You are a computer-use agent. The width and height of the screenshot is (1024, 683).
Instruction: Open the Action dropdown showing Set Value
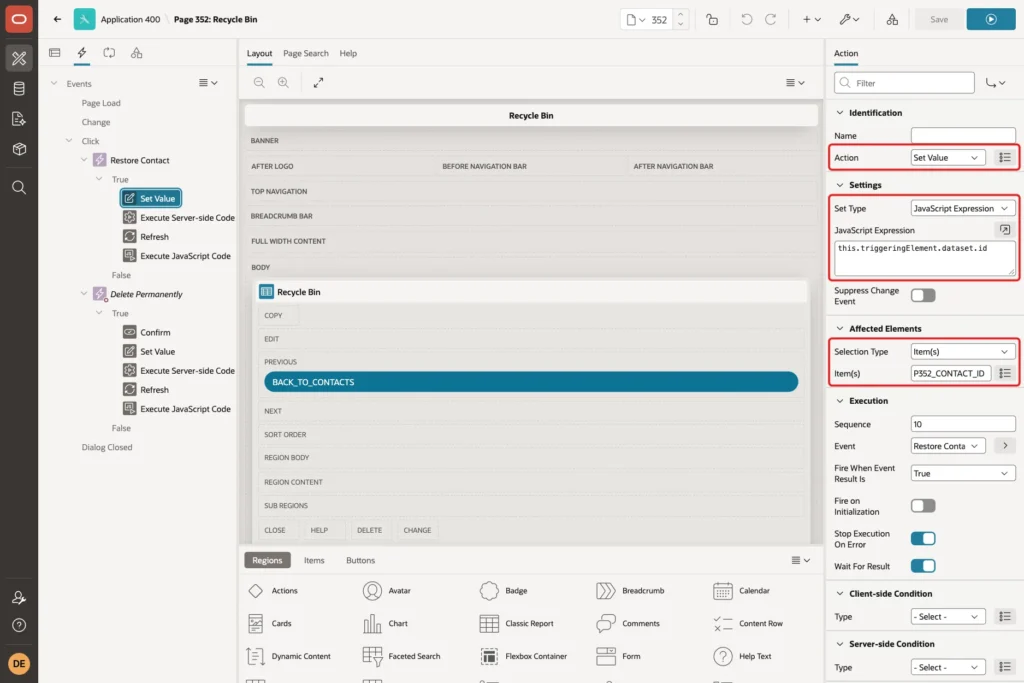[x=948, y=157]
